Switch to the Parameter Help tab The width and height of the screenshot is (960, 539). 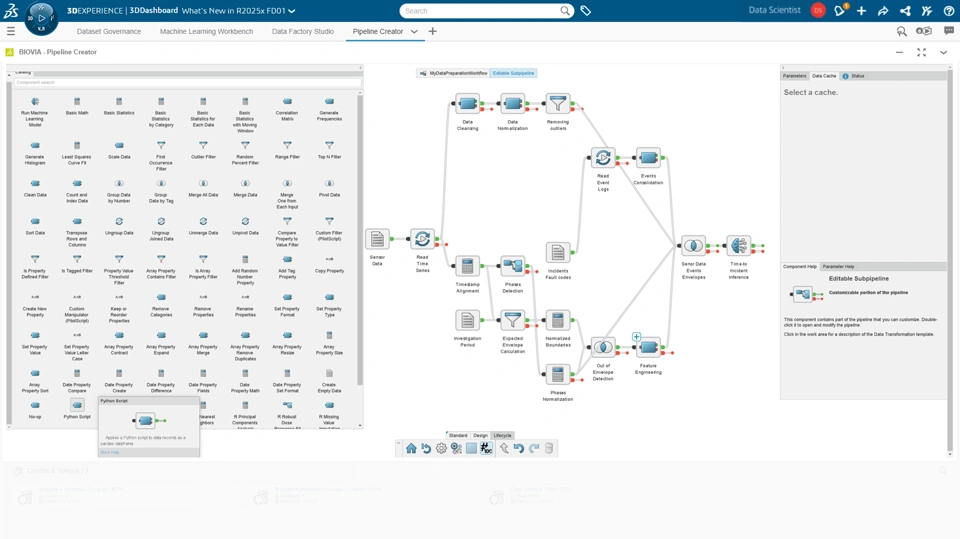[x=838, y=266]
